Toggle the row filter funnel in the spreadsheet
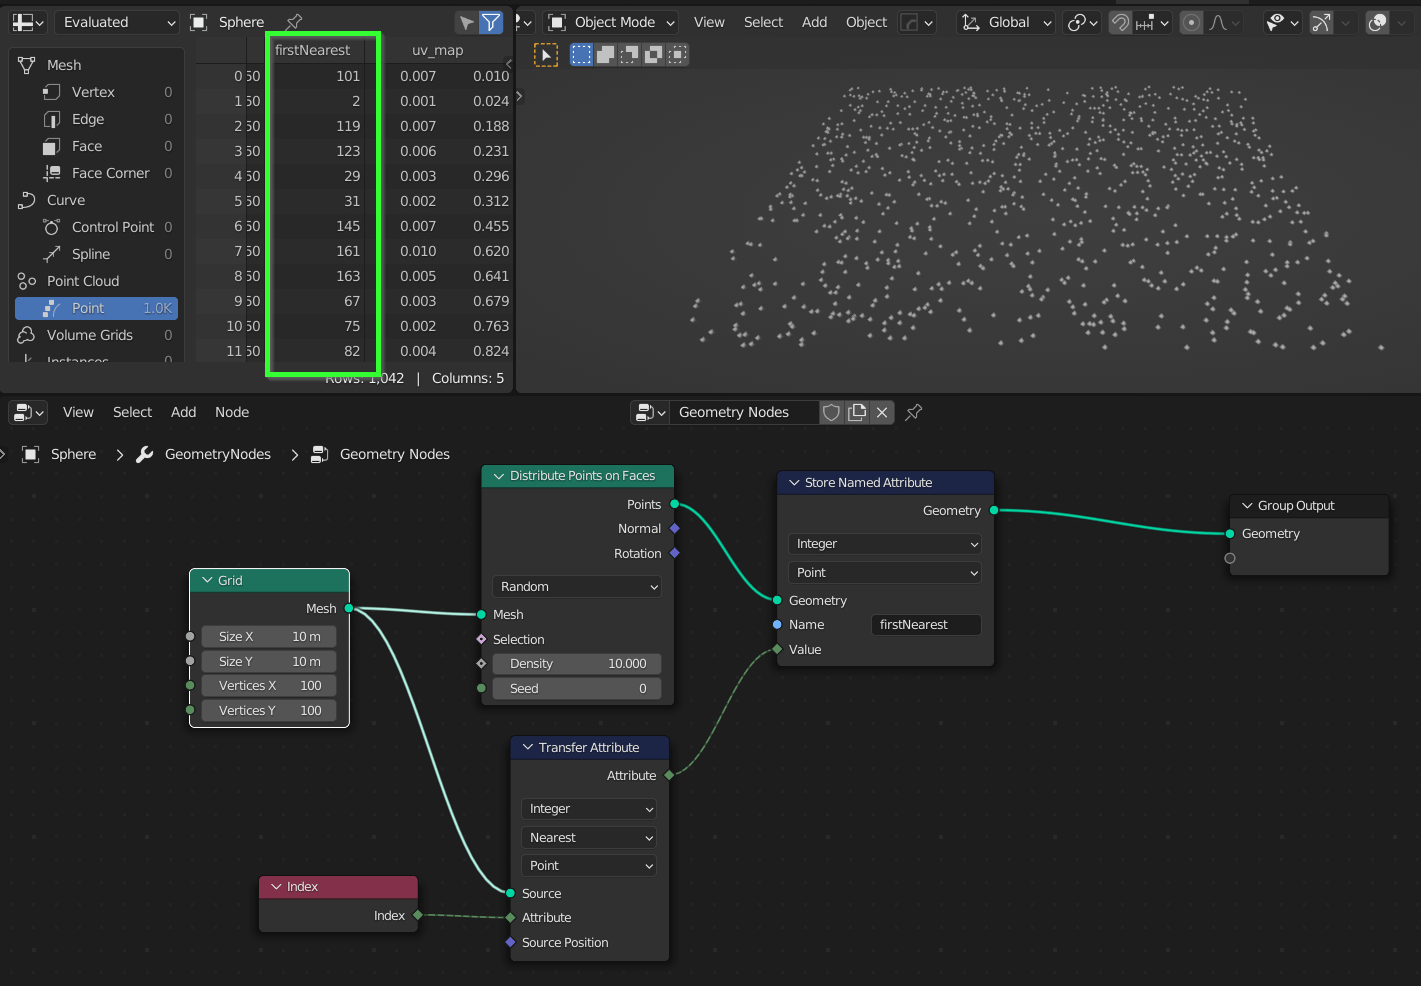This screenshot has width=1421, height=986. tap(489, 21)
